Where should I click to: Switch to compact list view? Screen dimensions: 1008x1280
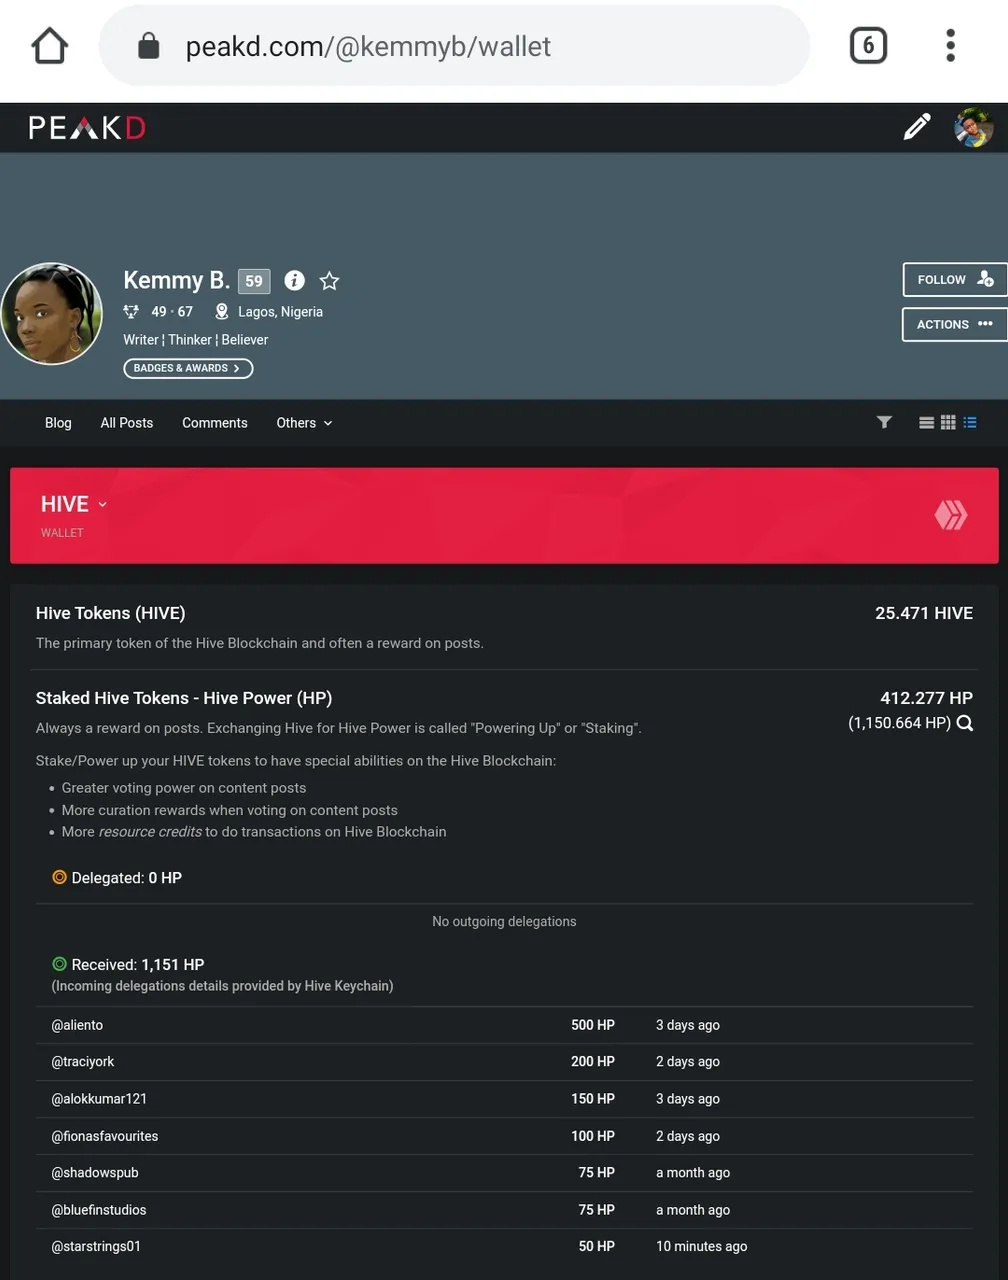point(970,423)
